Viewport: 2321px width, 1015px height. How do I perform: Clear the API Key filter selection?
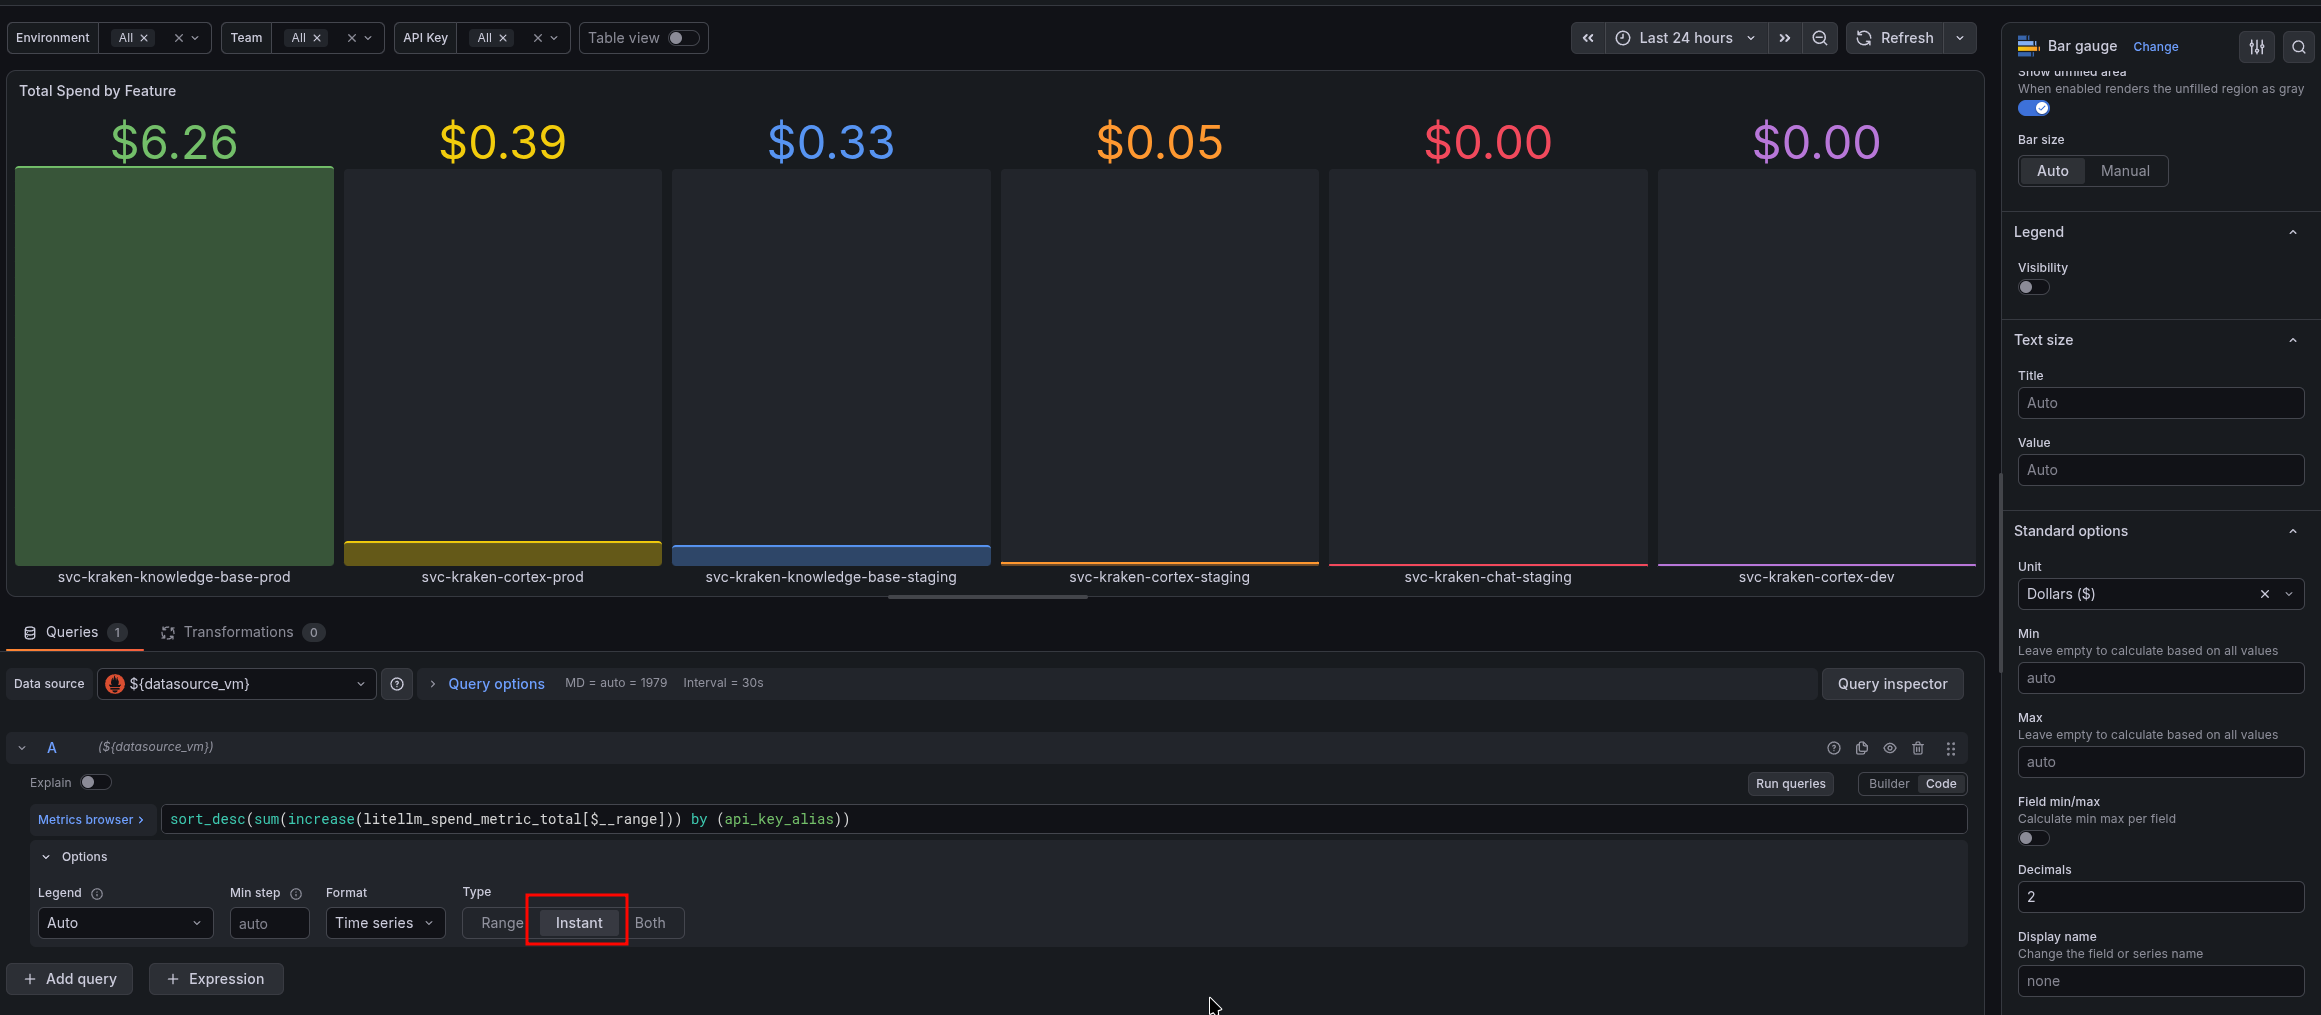coord(538,38)
